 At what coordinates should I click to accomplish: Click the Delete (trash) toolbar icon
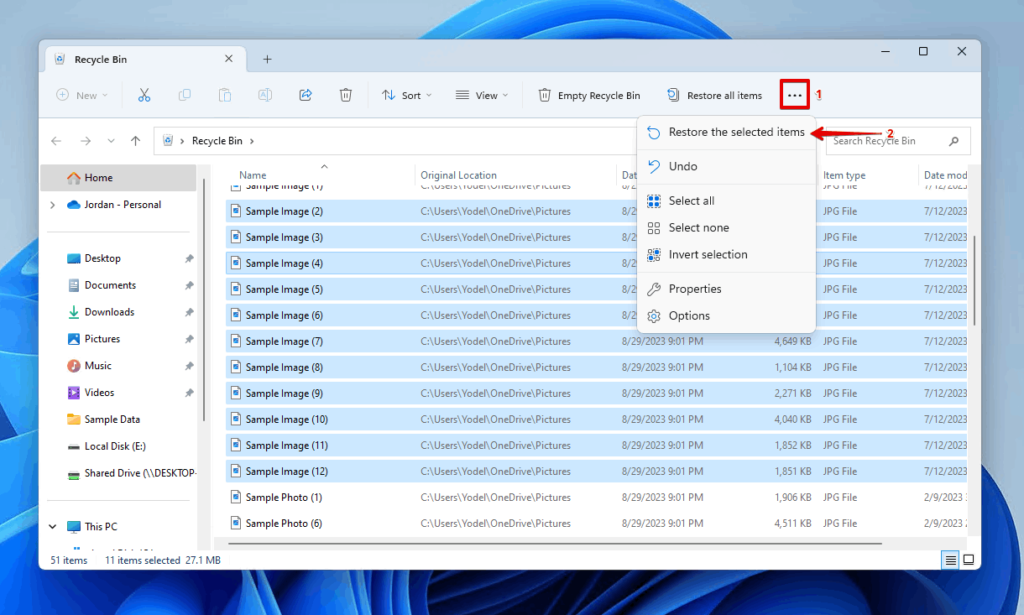tap(345, 94)
